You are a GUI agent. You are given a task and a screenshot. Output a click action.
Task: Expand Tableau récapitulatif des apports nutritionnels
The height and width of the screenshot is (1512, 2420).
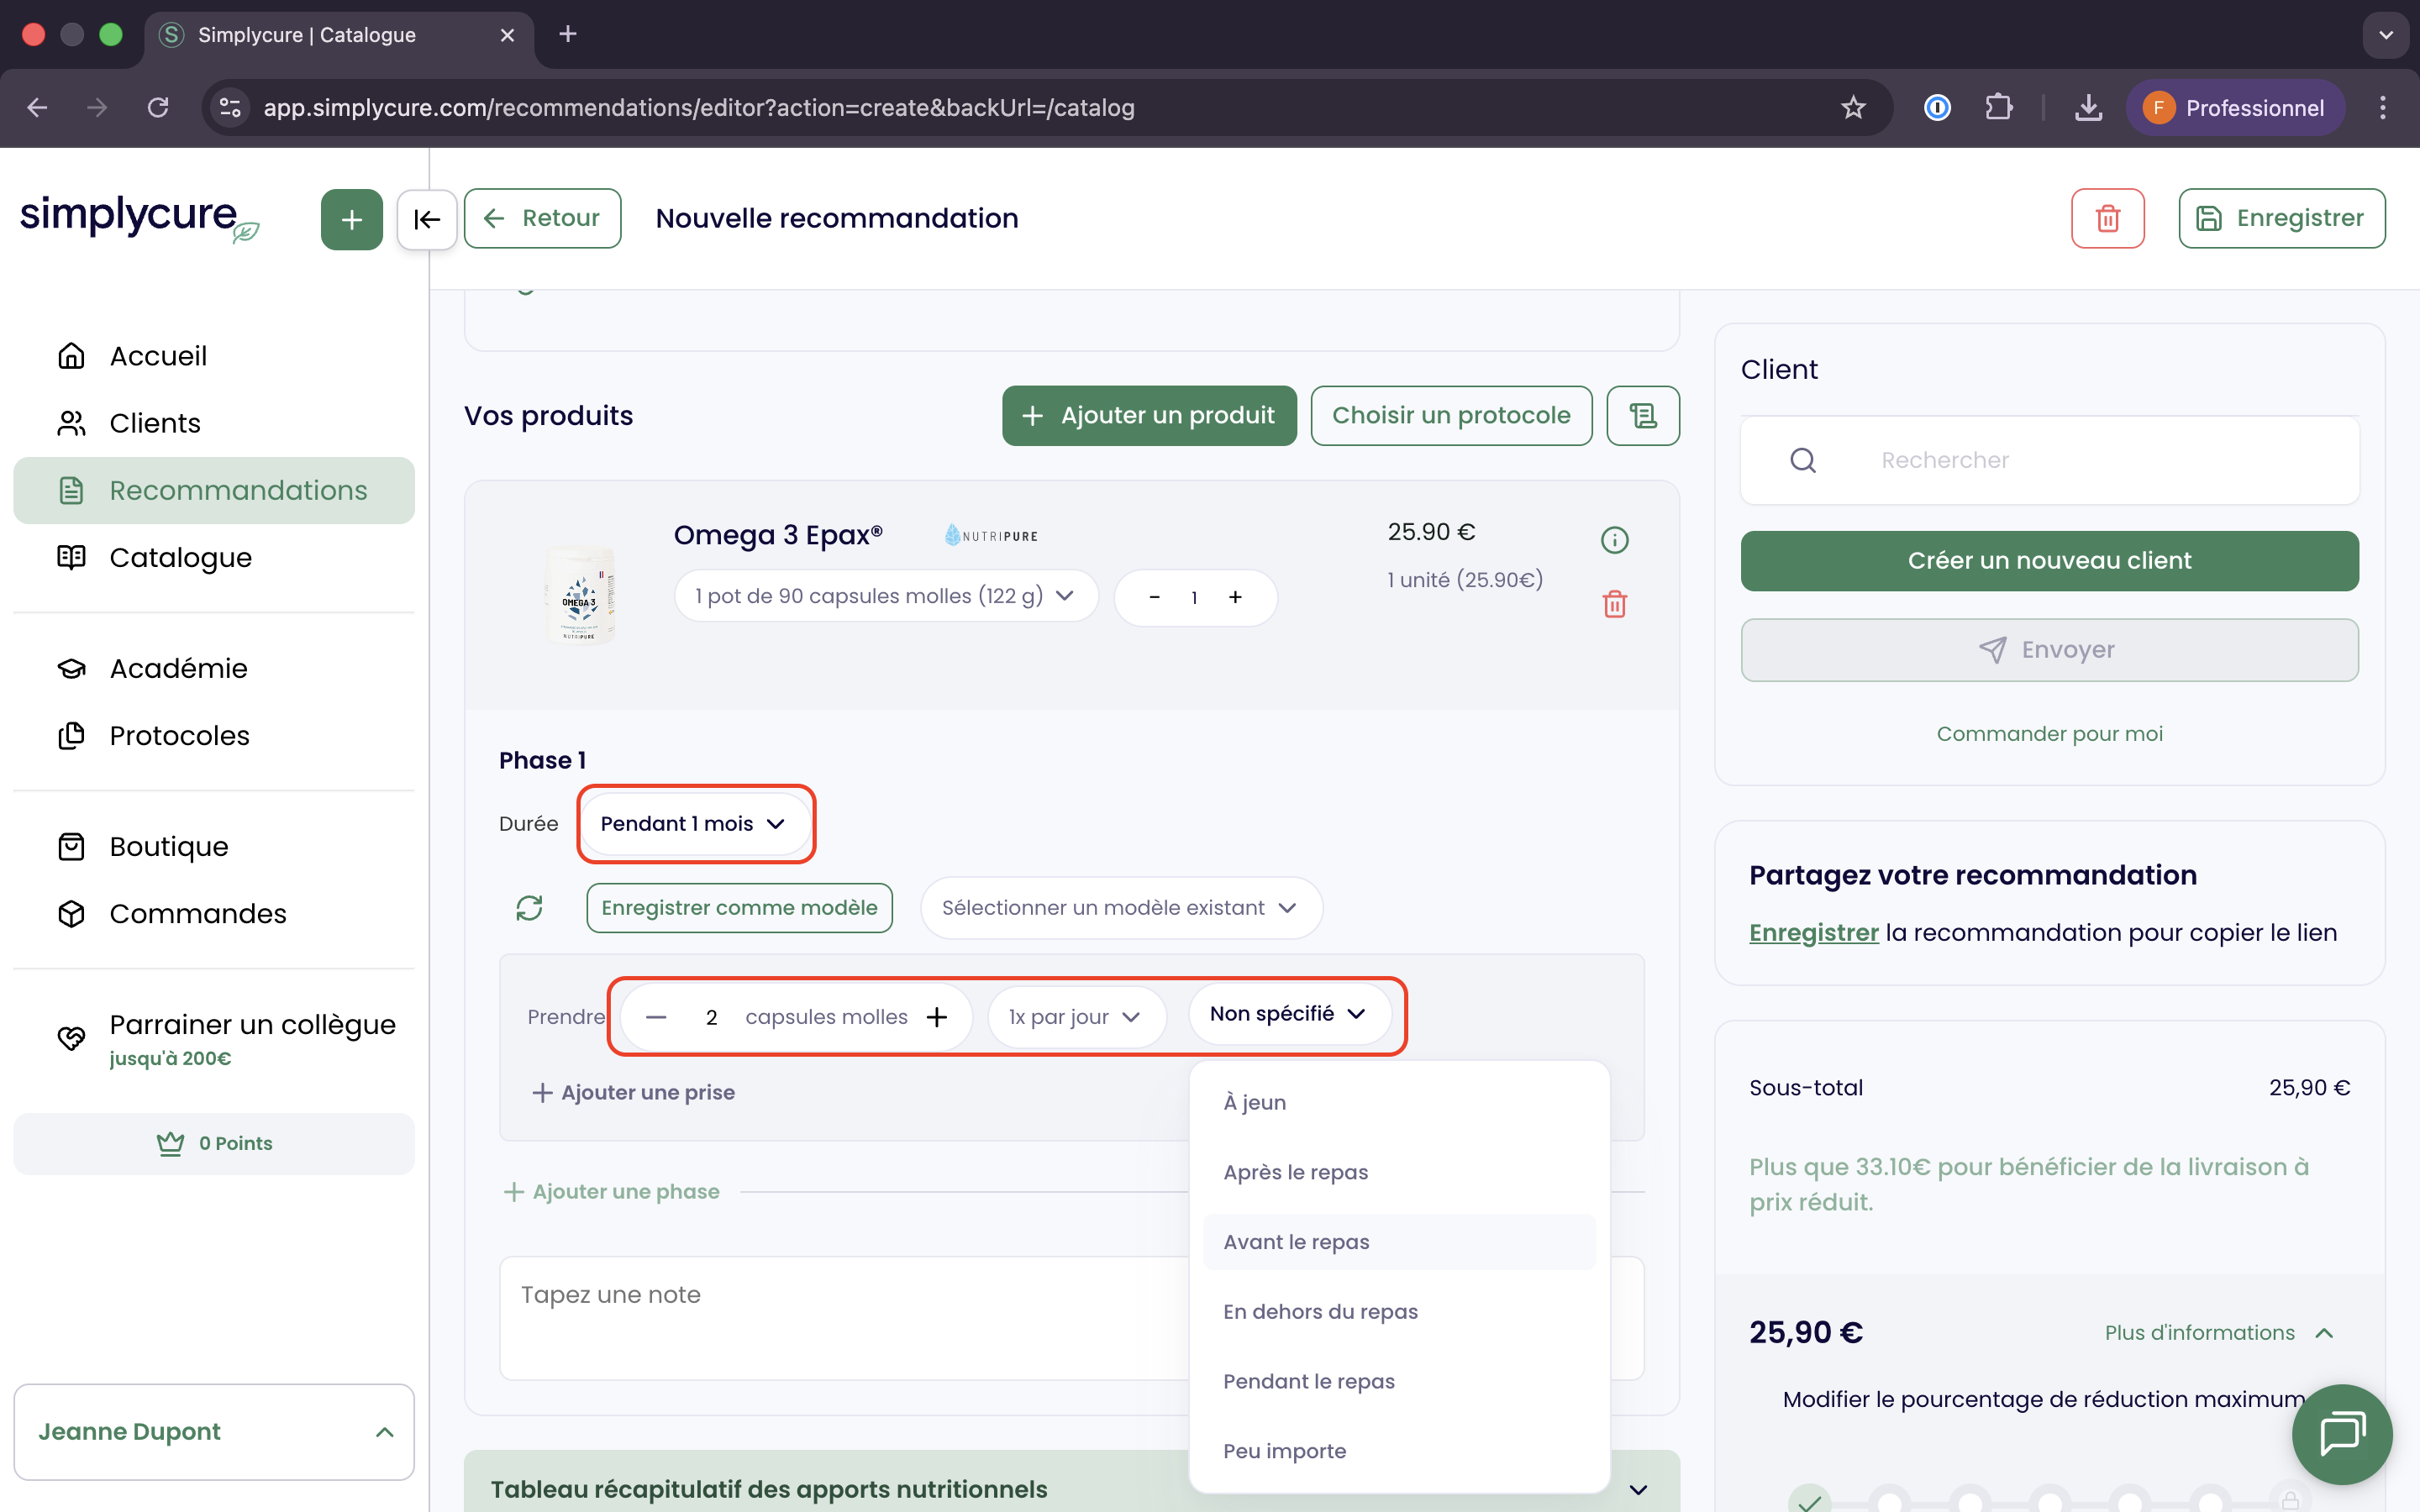pos(1071,1488)
